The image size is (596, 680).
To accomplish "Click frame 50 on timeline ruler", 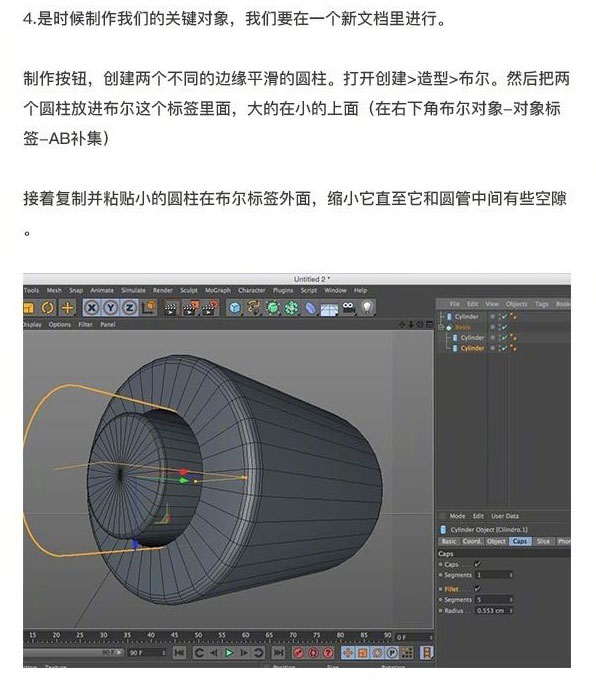I will (x=198, y=635).
